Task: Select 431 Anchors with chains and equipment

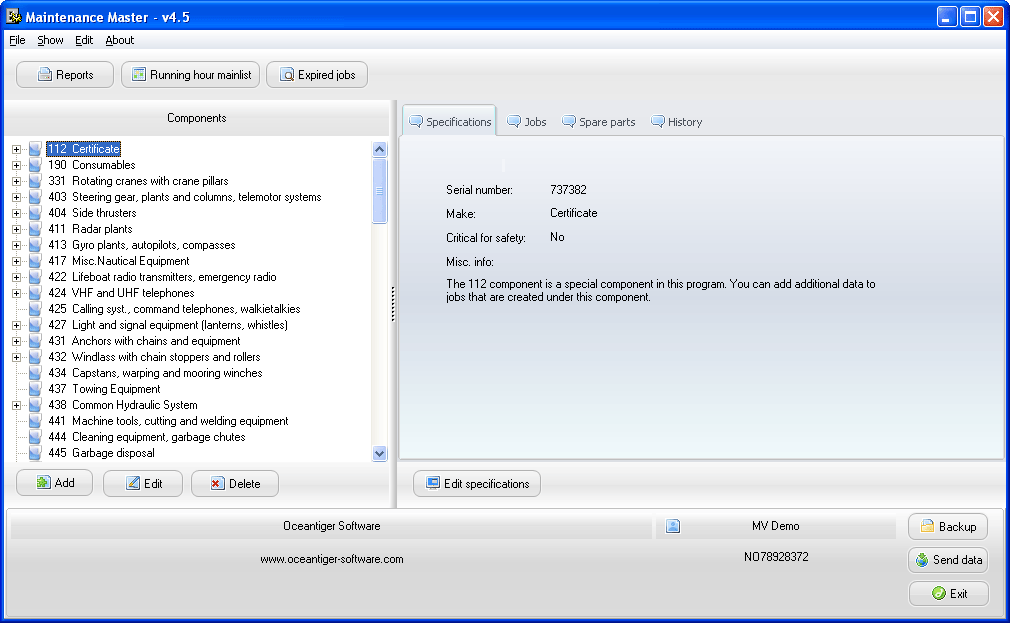Action: pyautogui.click(x=144, y=341)
